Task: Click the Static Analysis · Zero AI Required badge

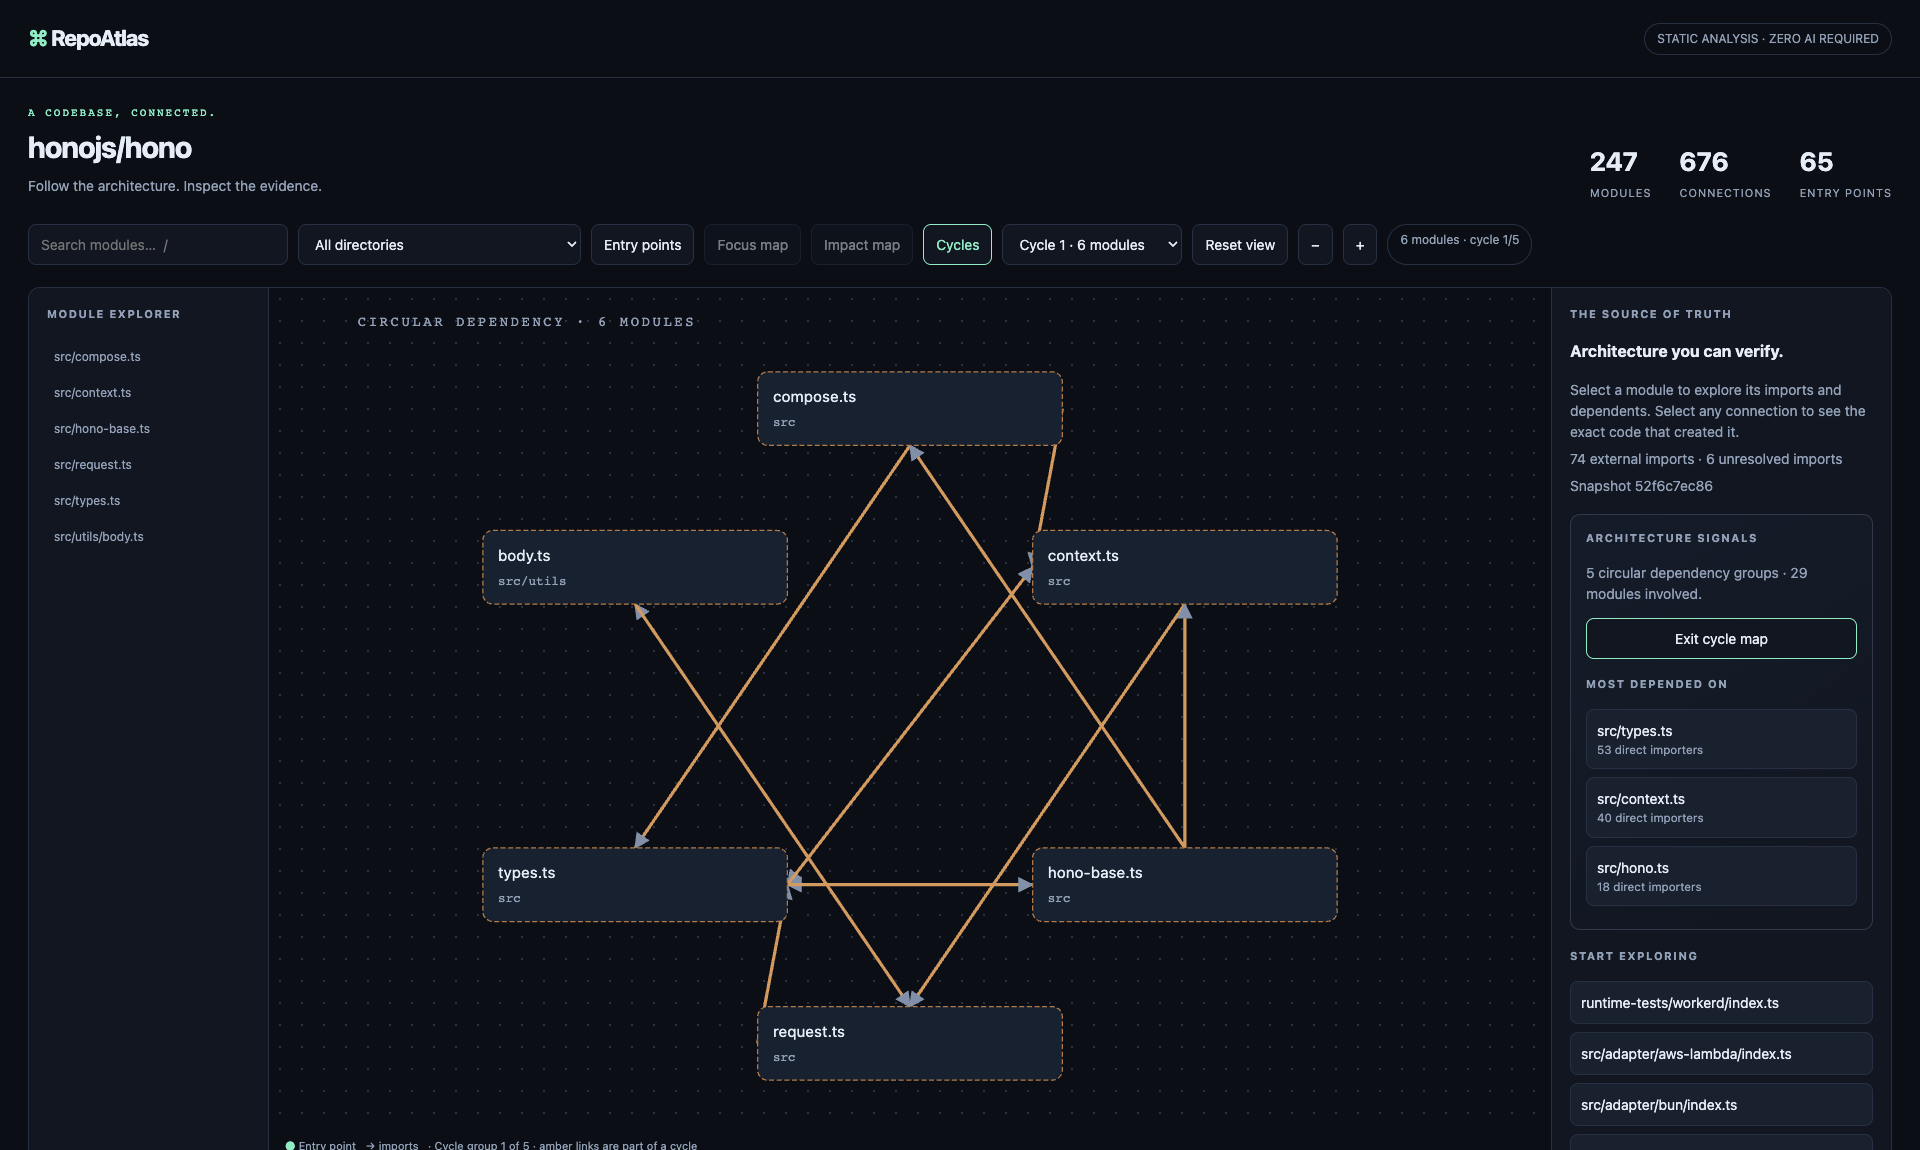Action: (1767, 39)
